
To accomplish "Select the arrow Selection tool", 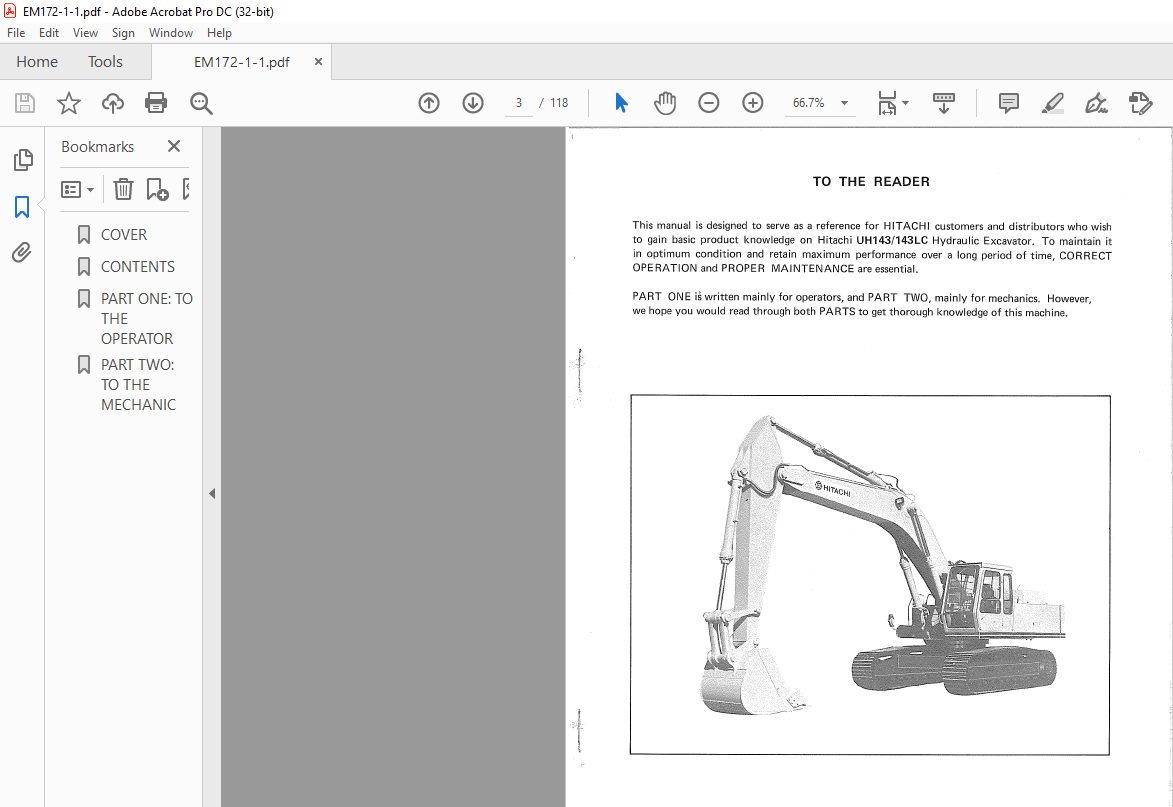I will [621, 102].
